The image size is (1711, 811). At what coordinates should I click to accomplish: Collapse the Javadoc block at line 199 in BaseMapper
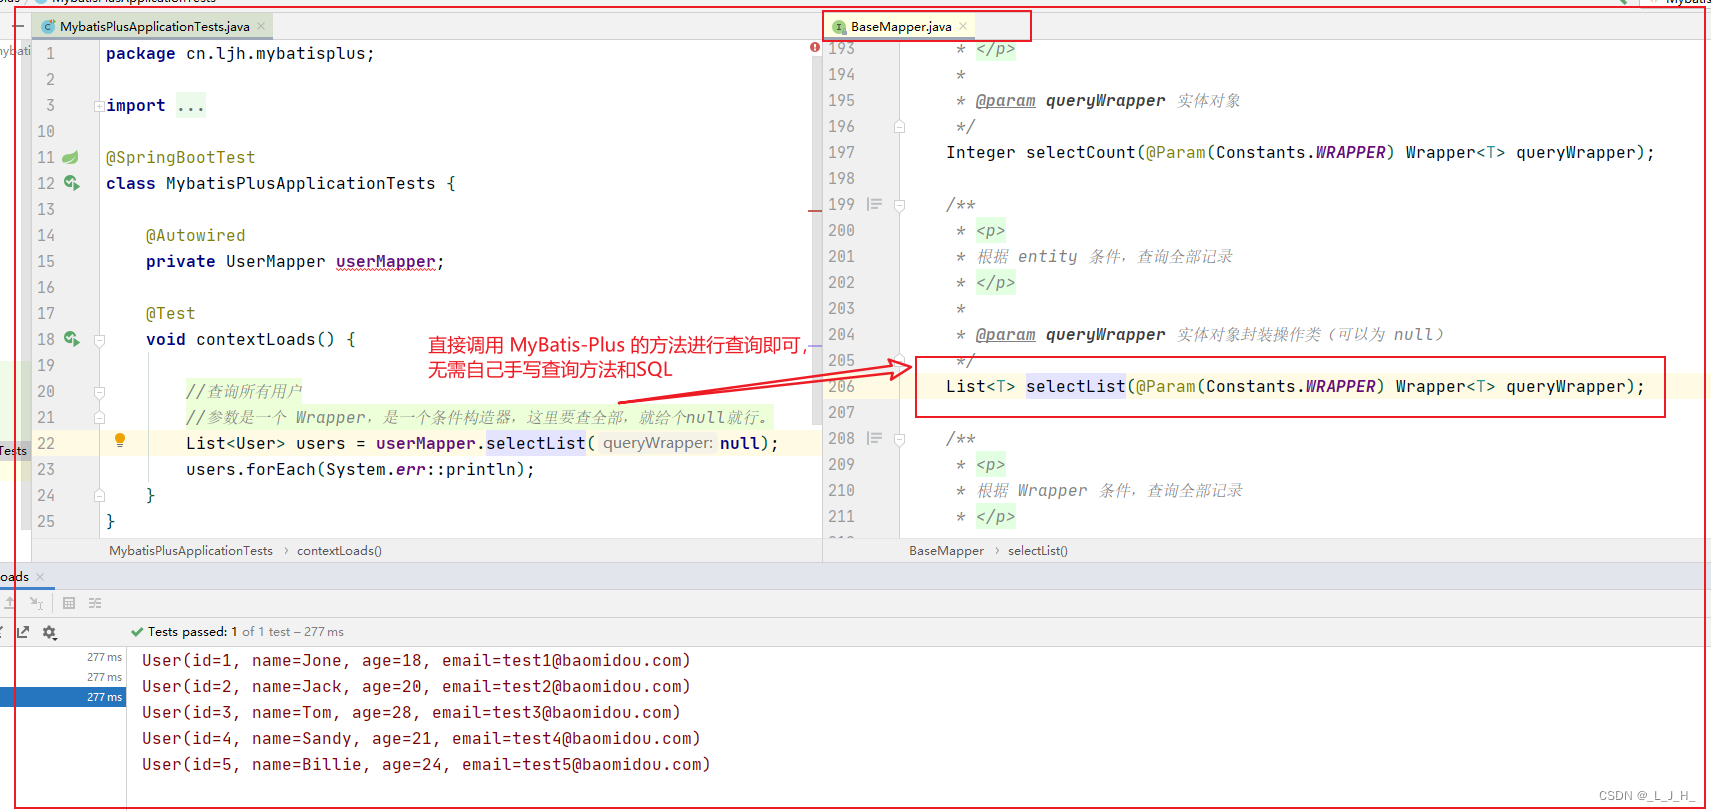(899, 205)
